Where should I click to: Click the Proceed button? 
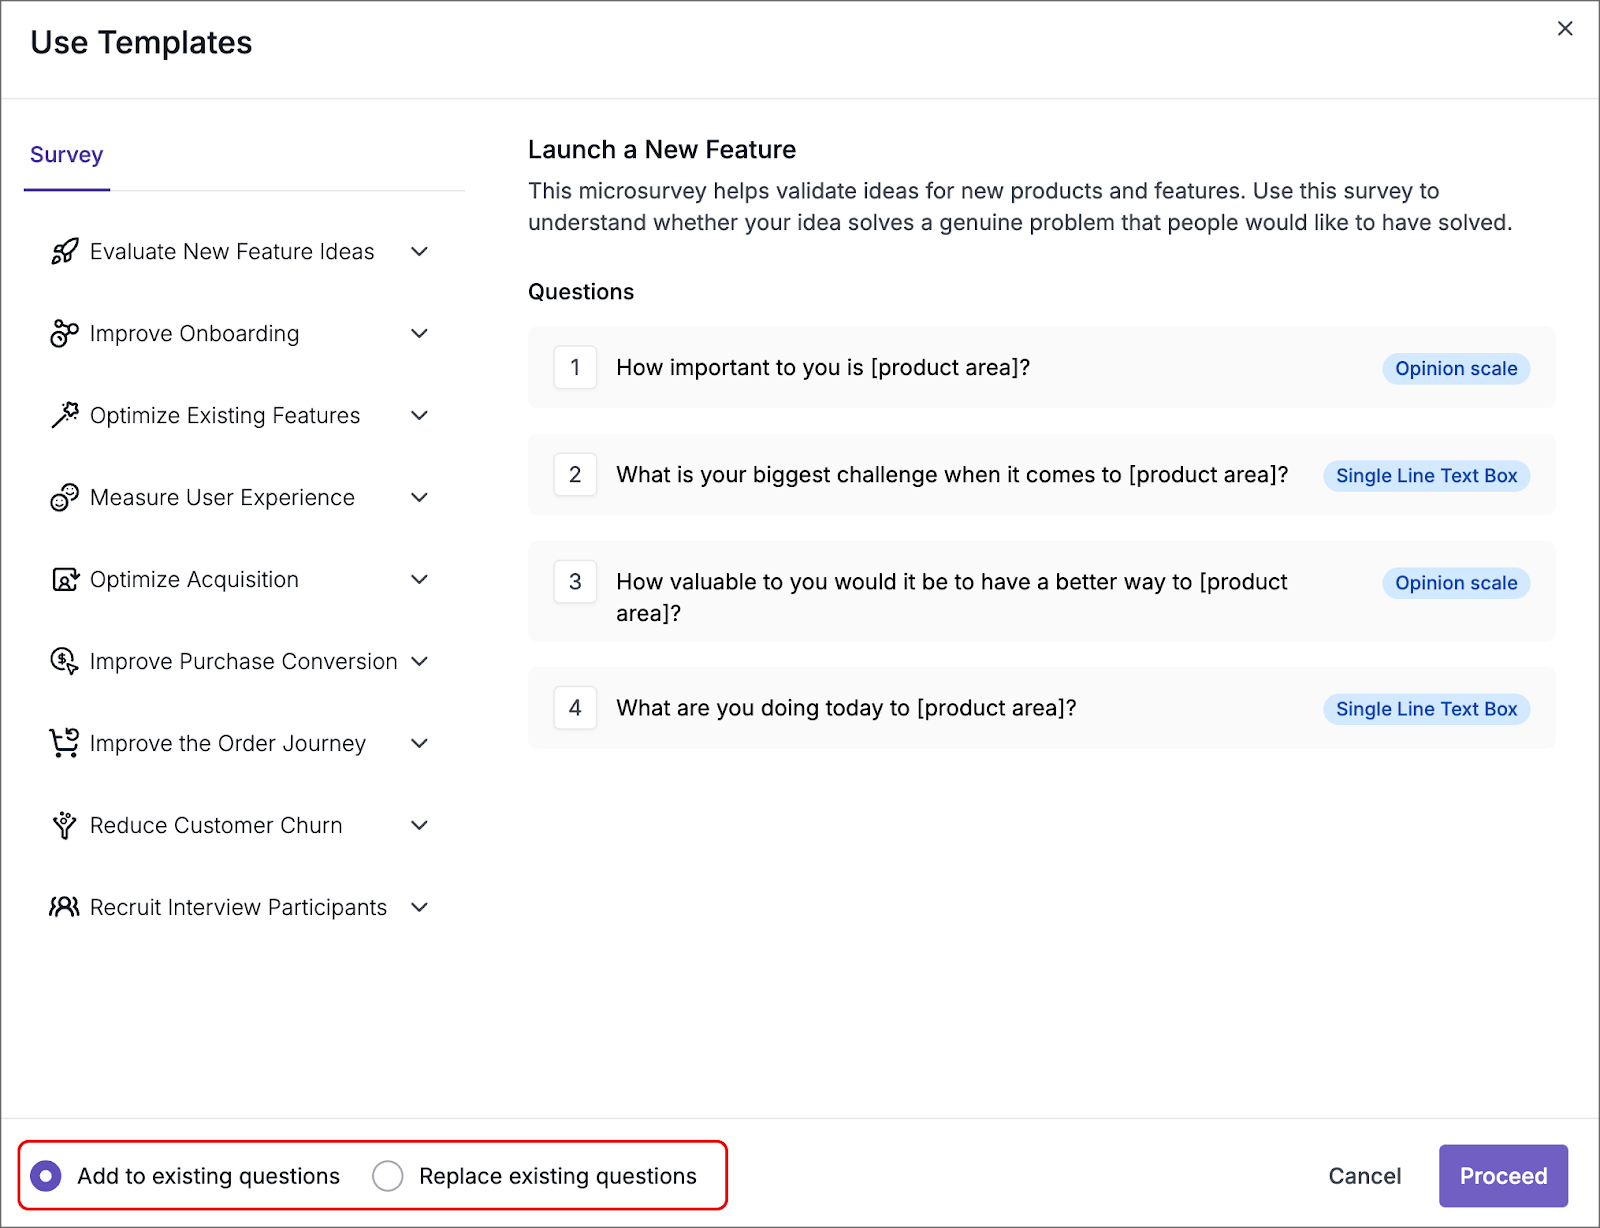1503,1176
